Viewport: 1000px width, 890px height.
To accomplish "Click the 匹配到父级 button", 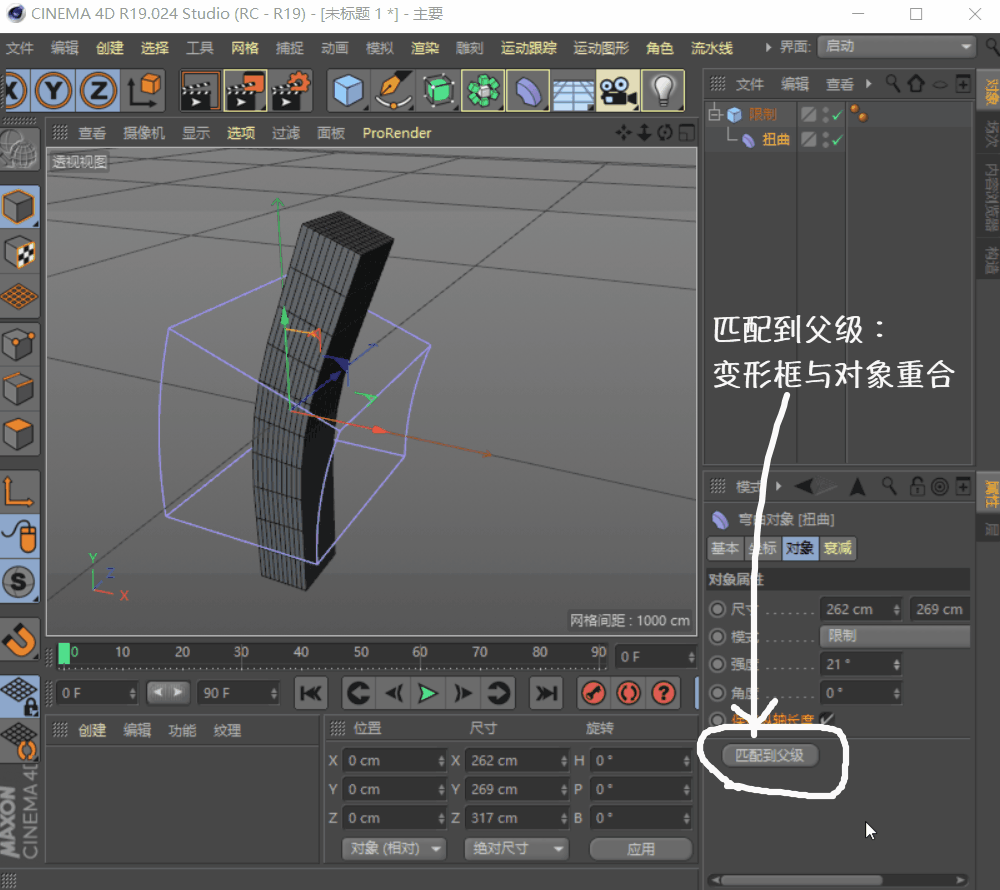I will (770, 755).
